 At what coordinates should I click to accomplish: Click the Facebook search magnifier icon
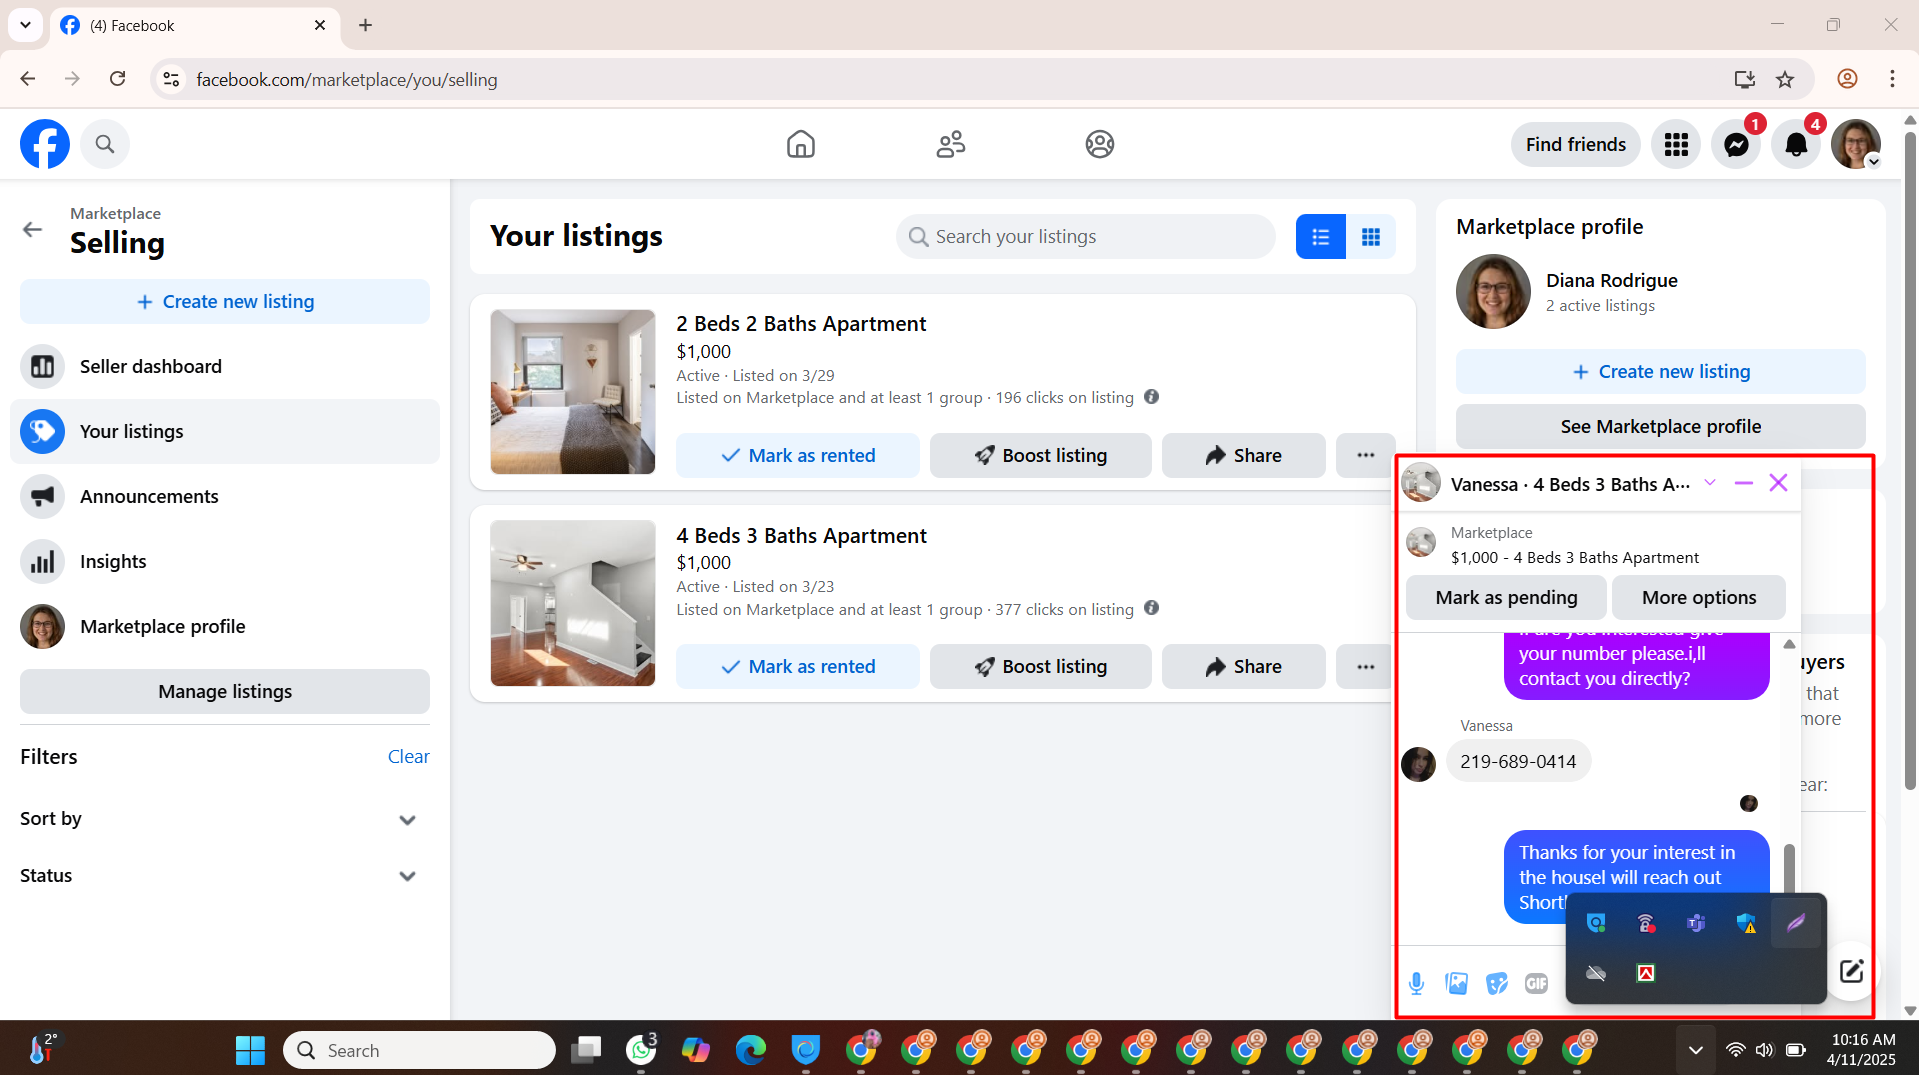[105, 144]
